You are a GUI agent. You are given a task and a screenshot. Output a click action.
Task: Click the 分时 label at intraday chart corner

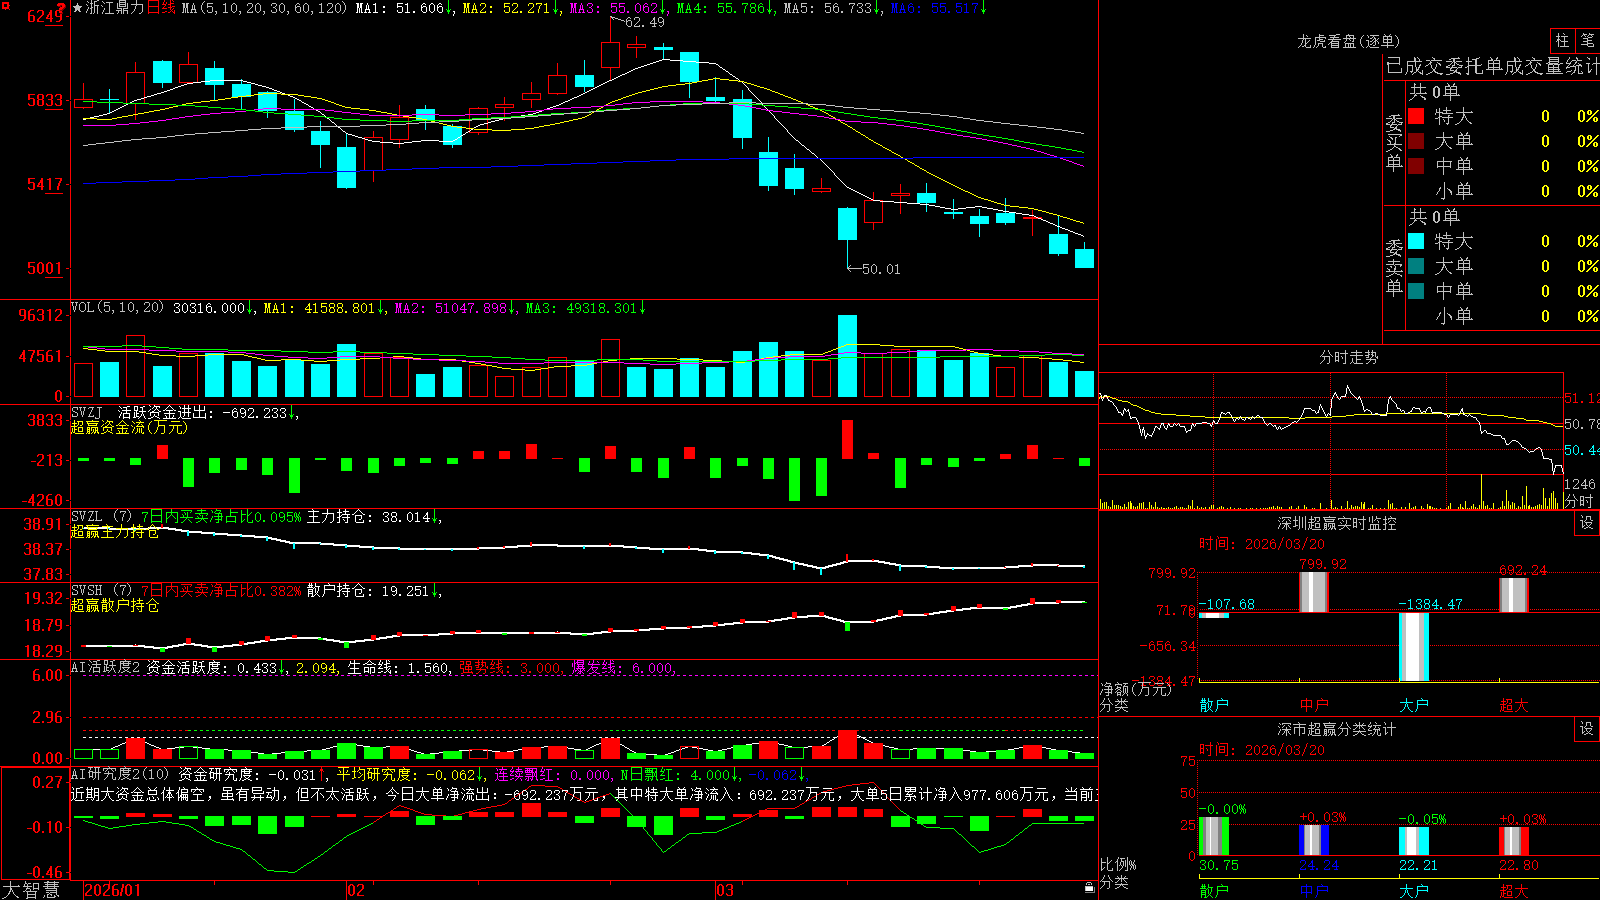1578,501
